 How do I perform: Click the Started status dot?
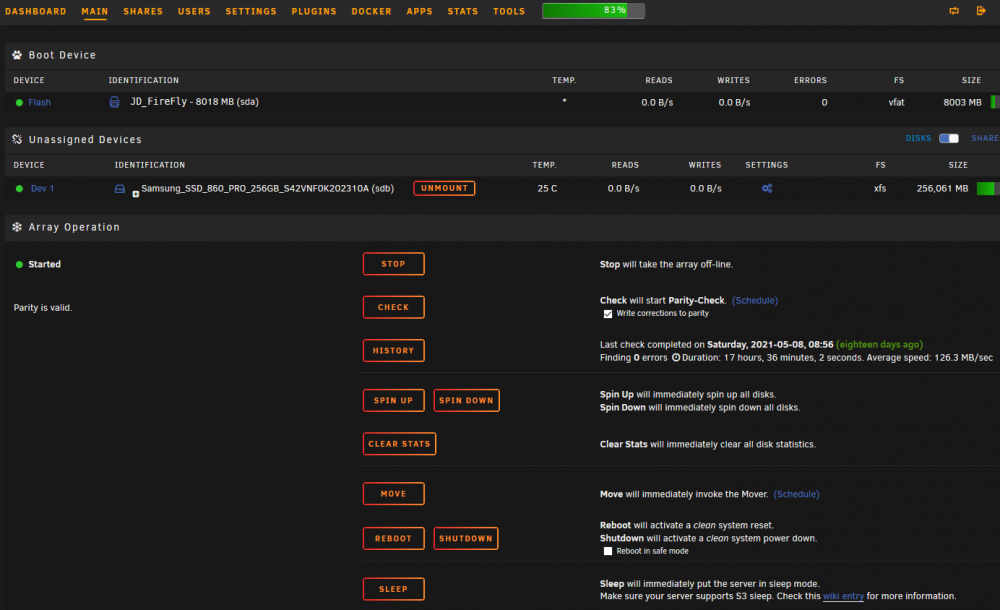tap(19, 264)
